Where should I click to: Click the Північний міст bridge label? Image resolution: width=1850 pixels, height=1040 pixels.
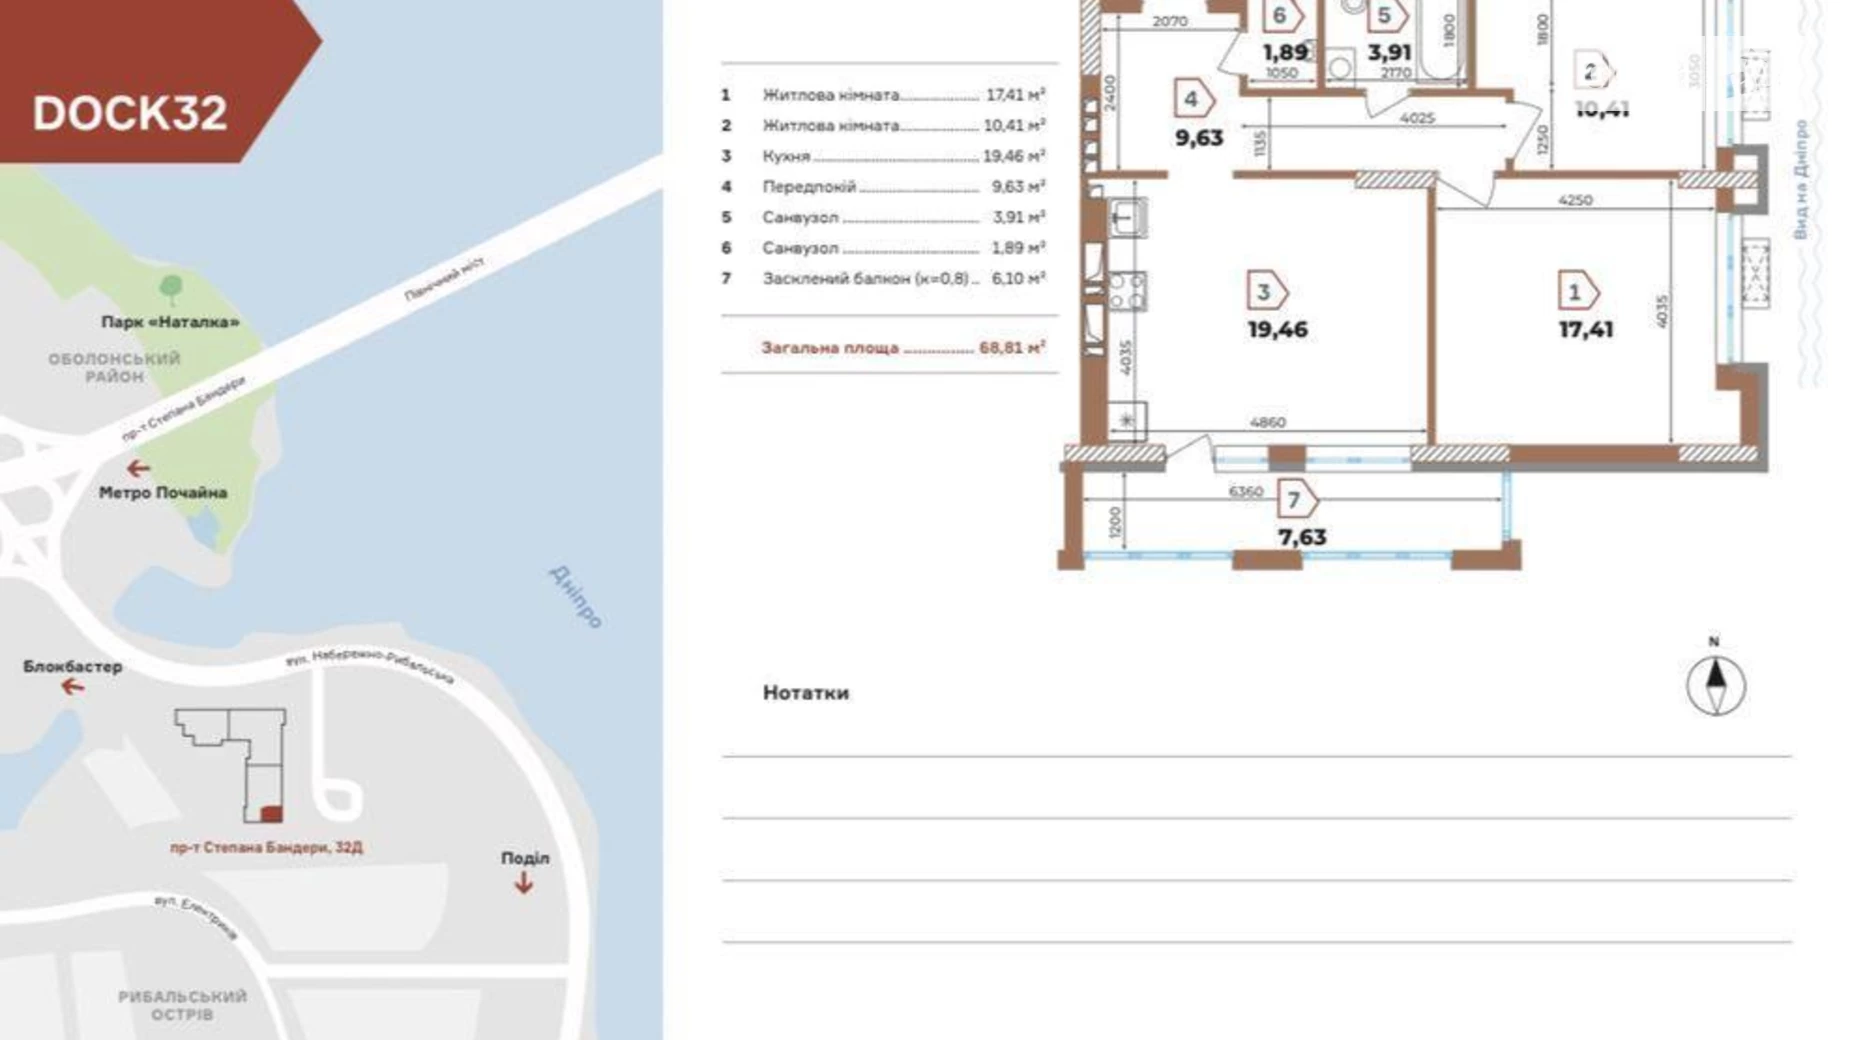click(444, 279)
